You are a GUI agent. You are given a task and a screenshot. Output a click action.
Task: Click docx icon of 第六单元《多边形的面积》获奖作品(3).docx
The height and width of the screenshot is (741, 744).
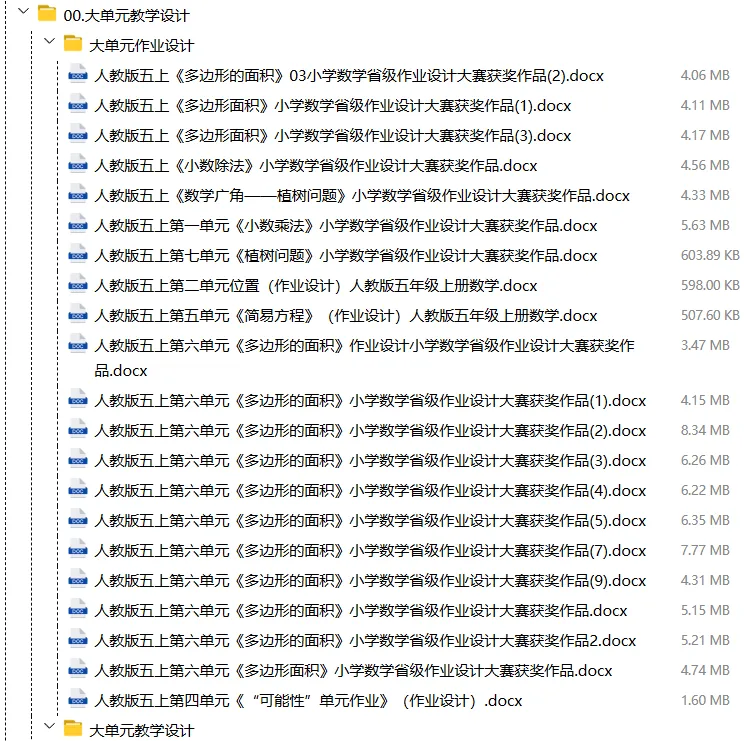pyautogui.click(x=78, y=459)
